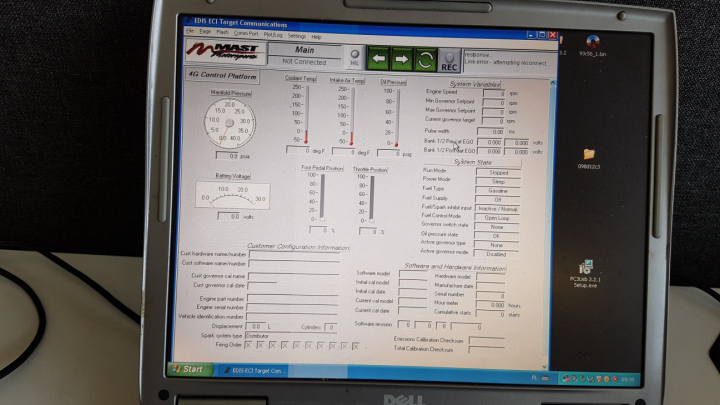Image resolution: width=720 pixels, height=405 pixels.
Task: Click the PL language indicator in taskbar
Action: click(x=534, y=378)
